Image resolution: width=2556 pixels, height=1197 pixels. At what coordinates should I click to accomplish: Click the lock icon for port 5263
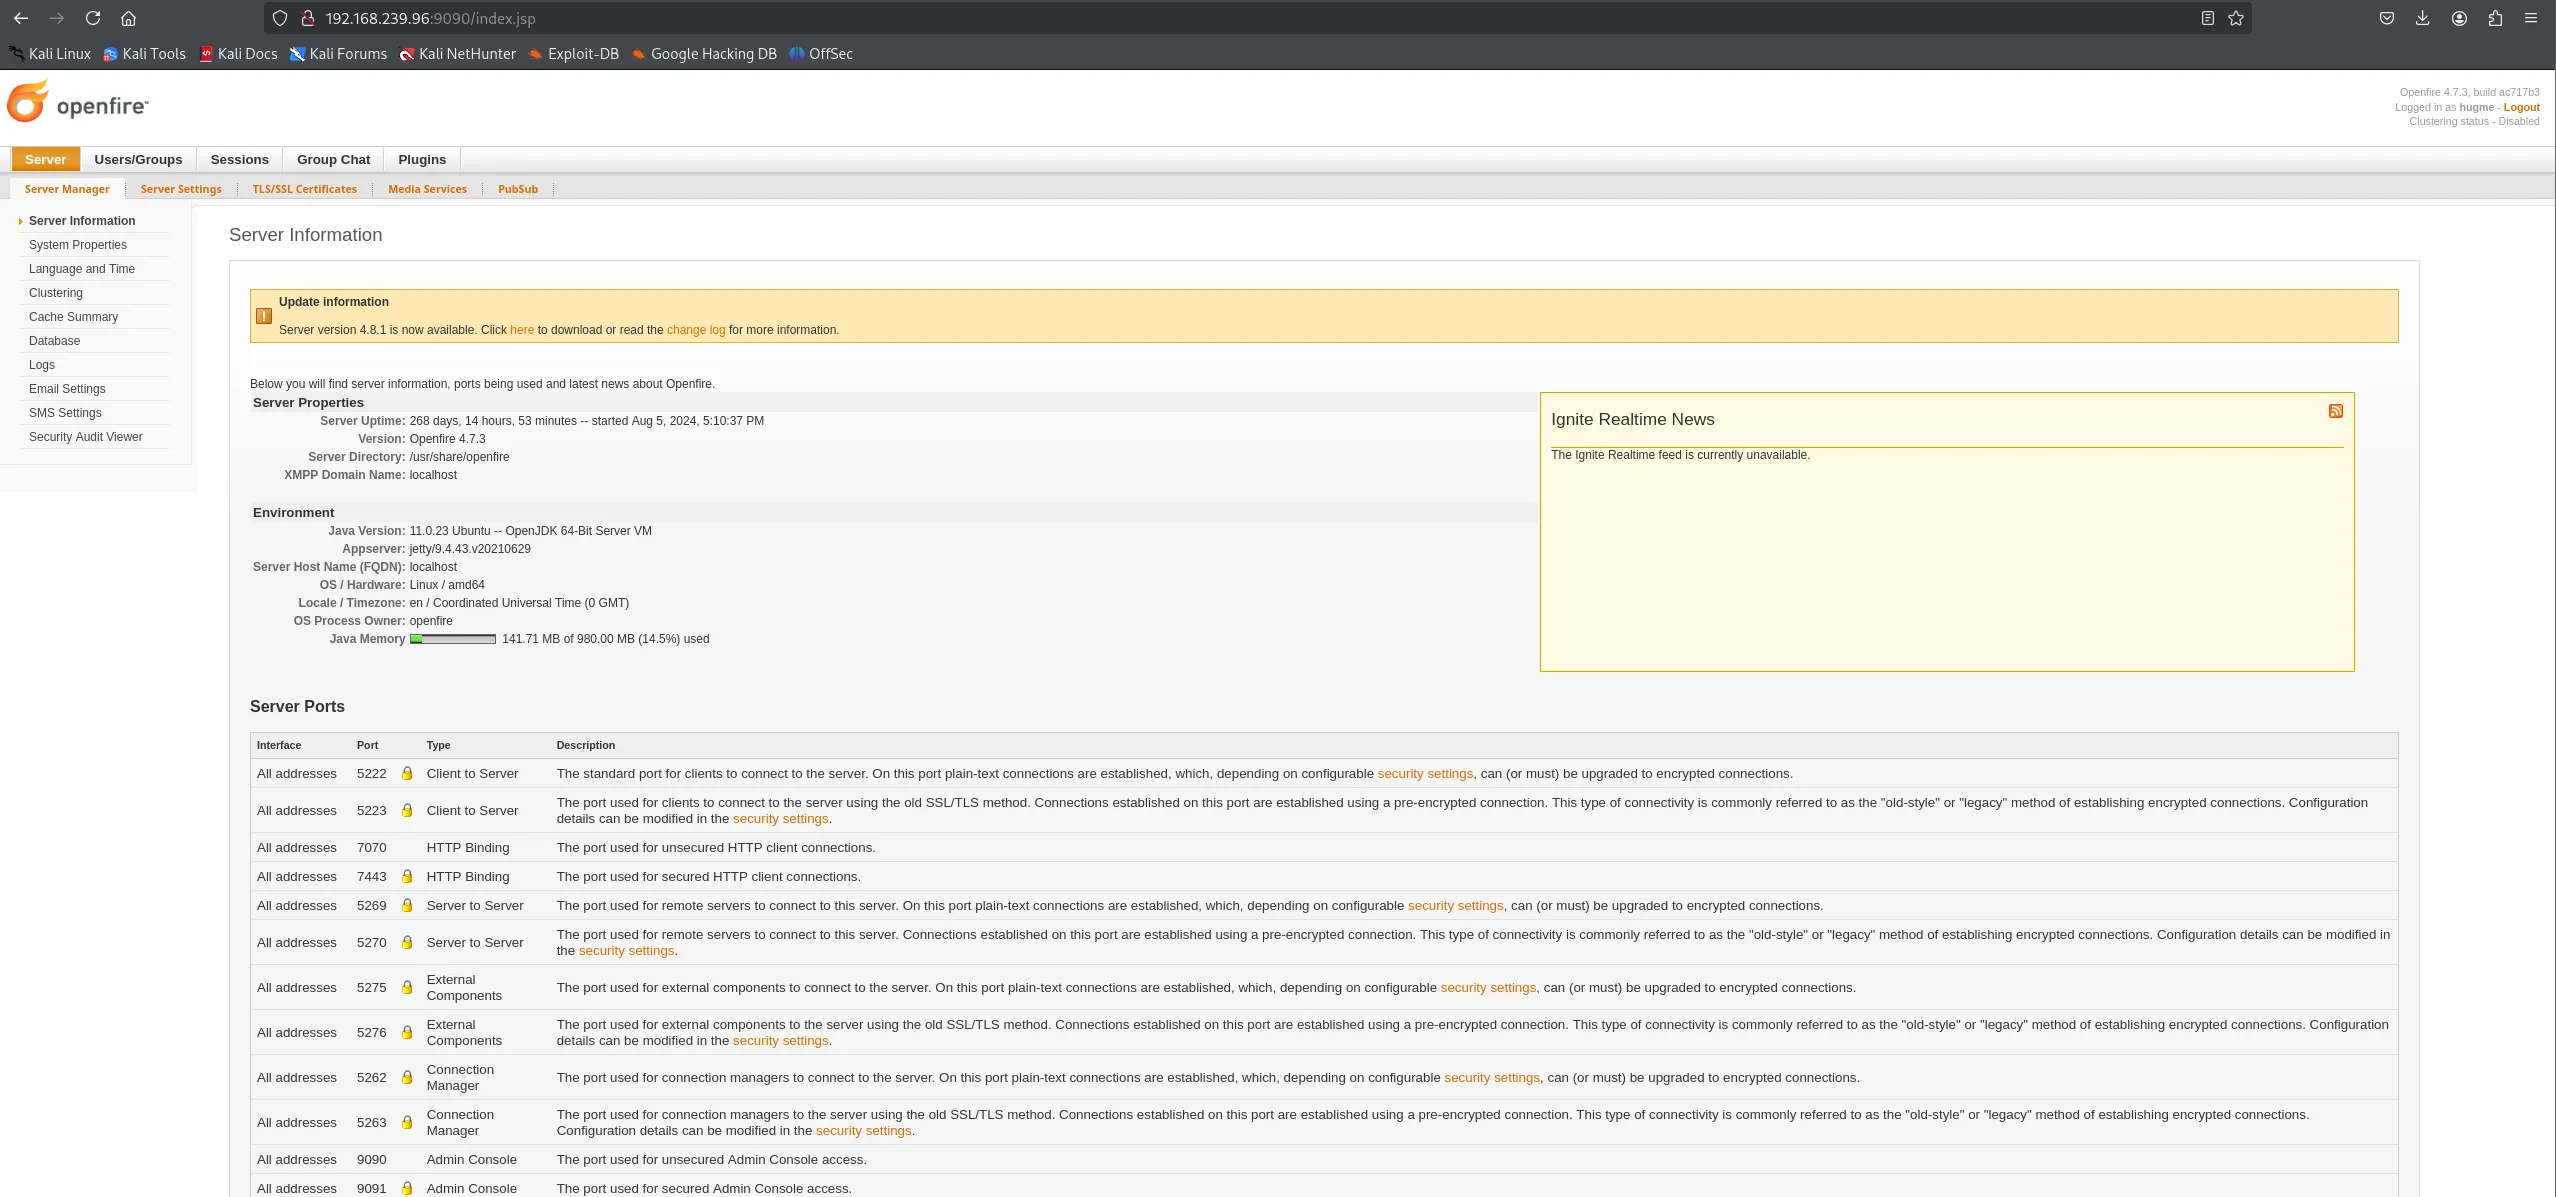pyautogui.click(x=407, y=1122)
